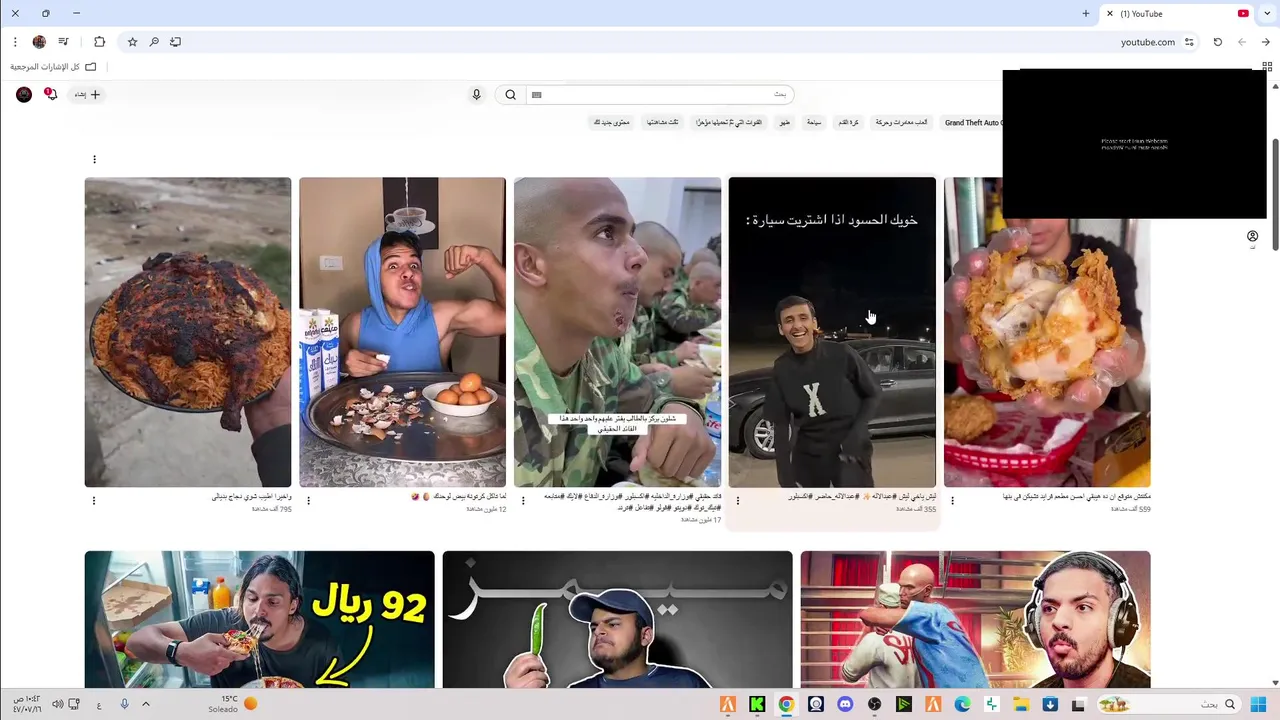Open the blue hoodie eggs Short

click(402, 332)
